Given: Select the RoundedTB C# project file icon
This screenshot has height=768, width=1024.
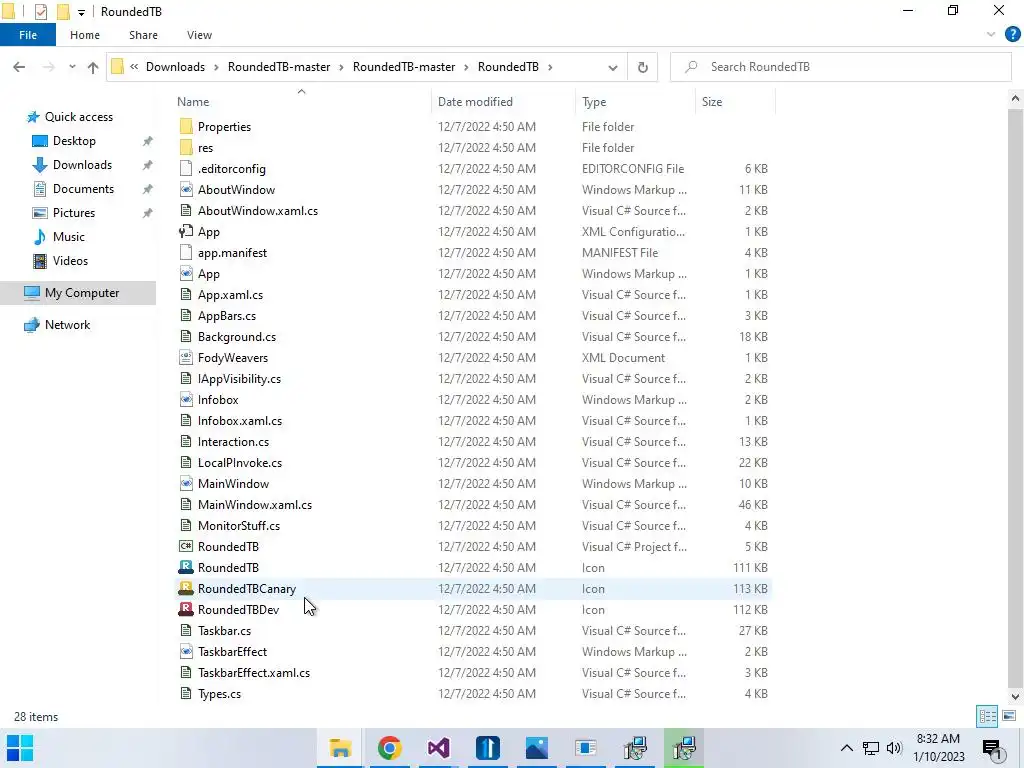Looking at the screenshot, I should [x=186, y=547].
